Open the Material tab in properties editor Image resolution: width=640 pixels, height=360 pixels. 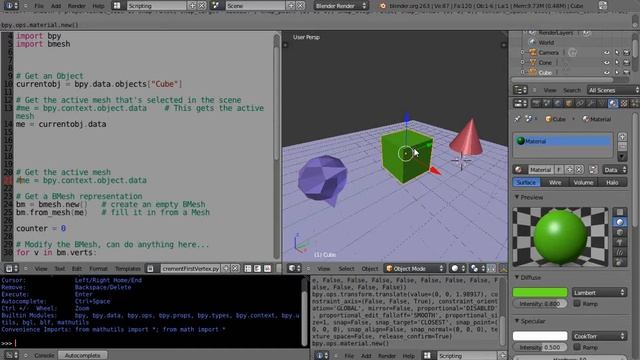[613, 103]
